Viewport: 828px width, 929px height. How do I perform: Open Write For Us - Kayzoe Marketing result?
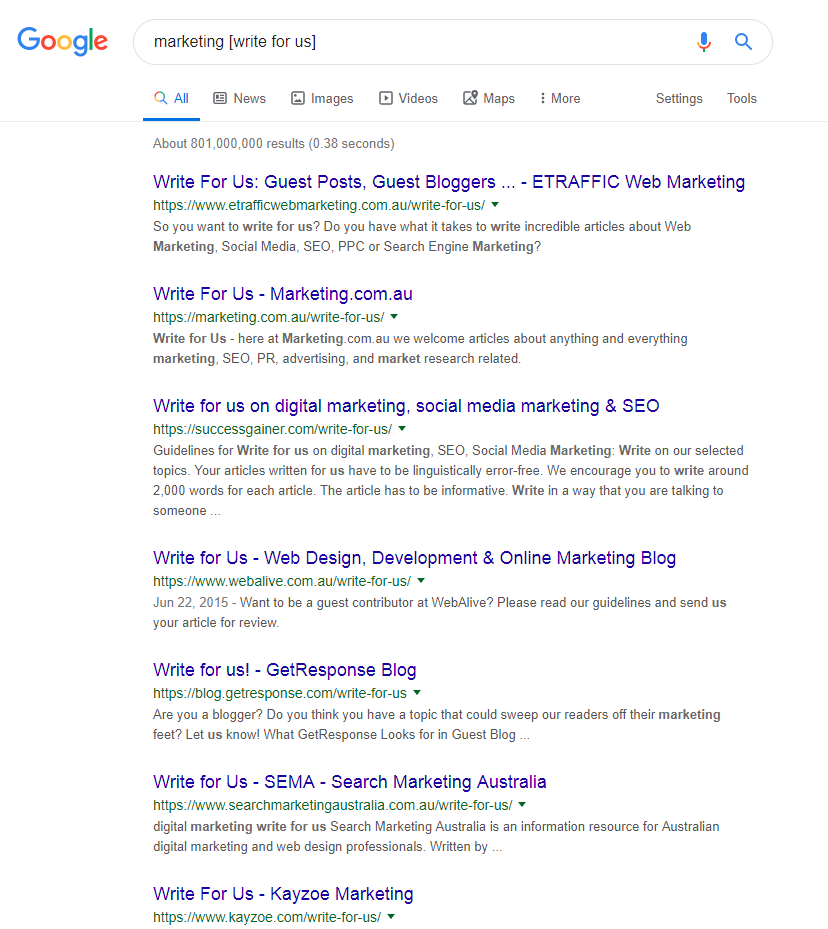[283, 894]
